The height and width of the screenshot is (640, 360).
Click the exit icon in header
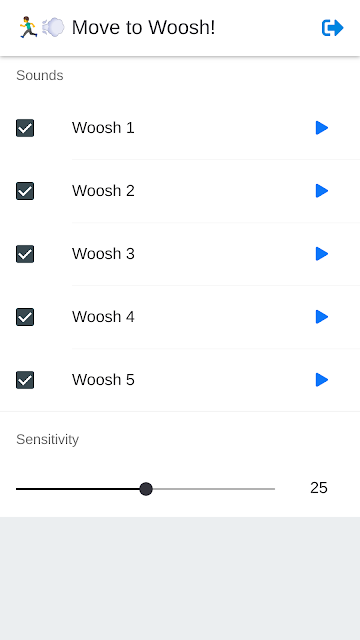(333, 28)
